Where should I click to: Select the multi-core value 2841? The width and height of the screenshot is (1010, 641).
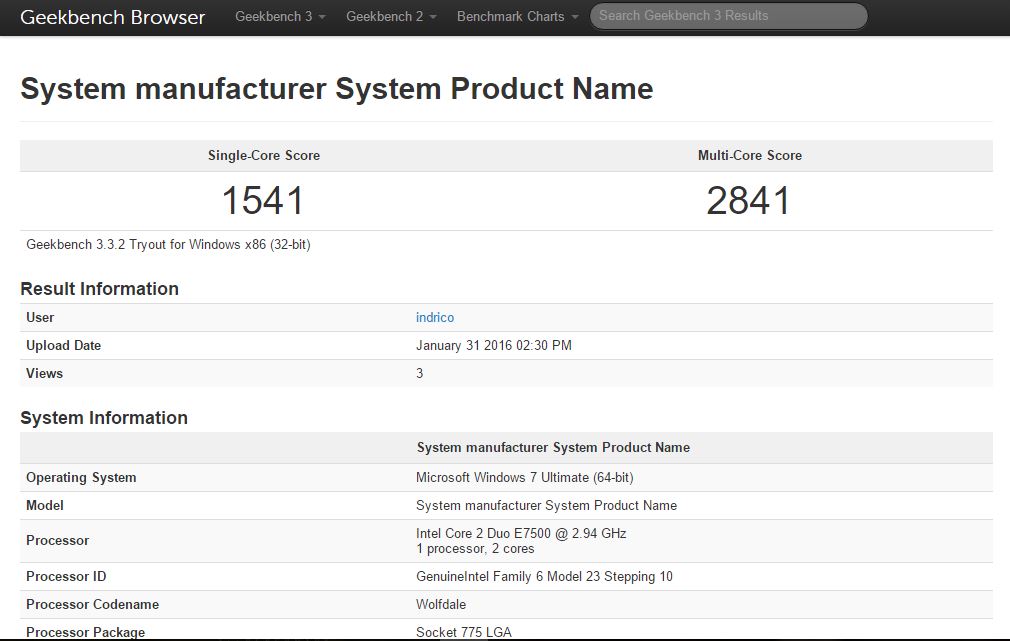pyautogui.click(x=748, y=200)
